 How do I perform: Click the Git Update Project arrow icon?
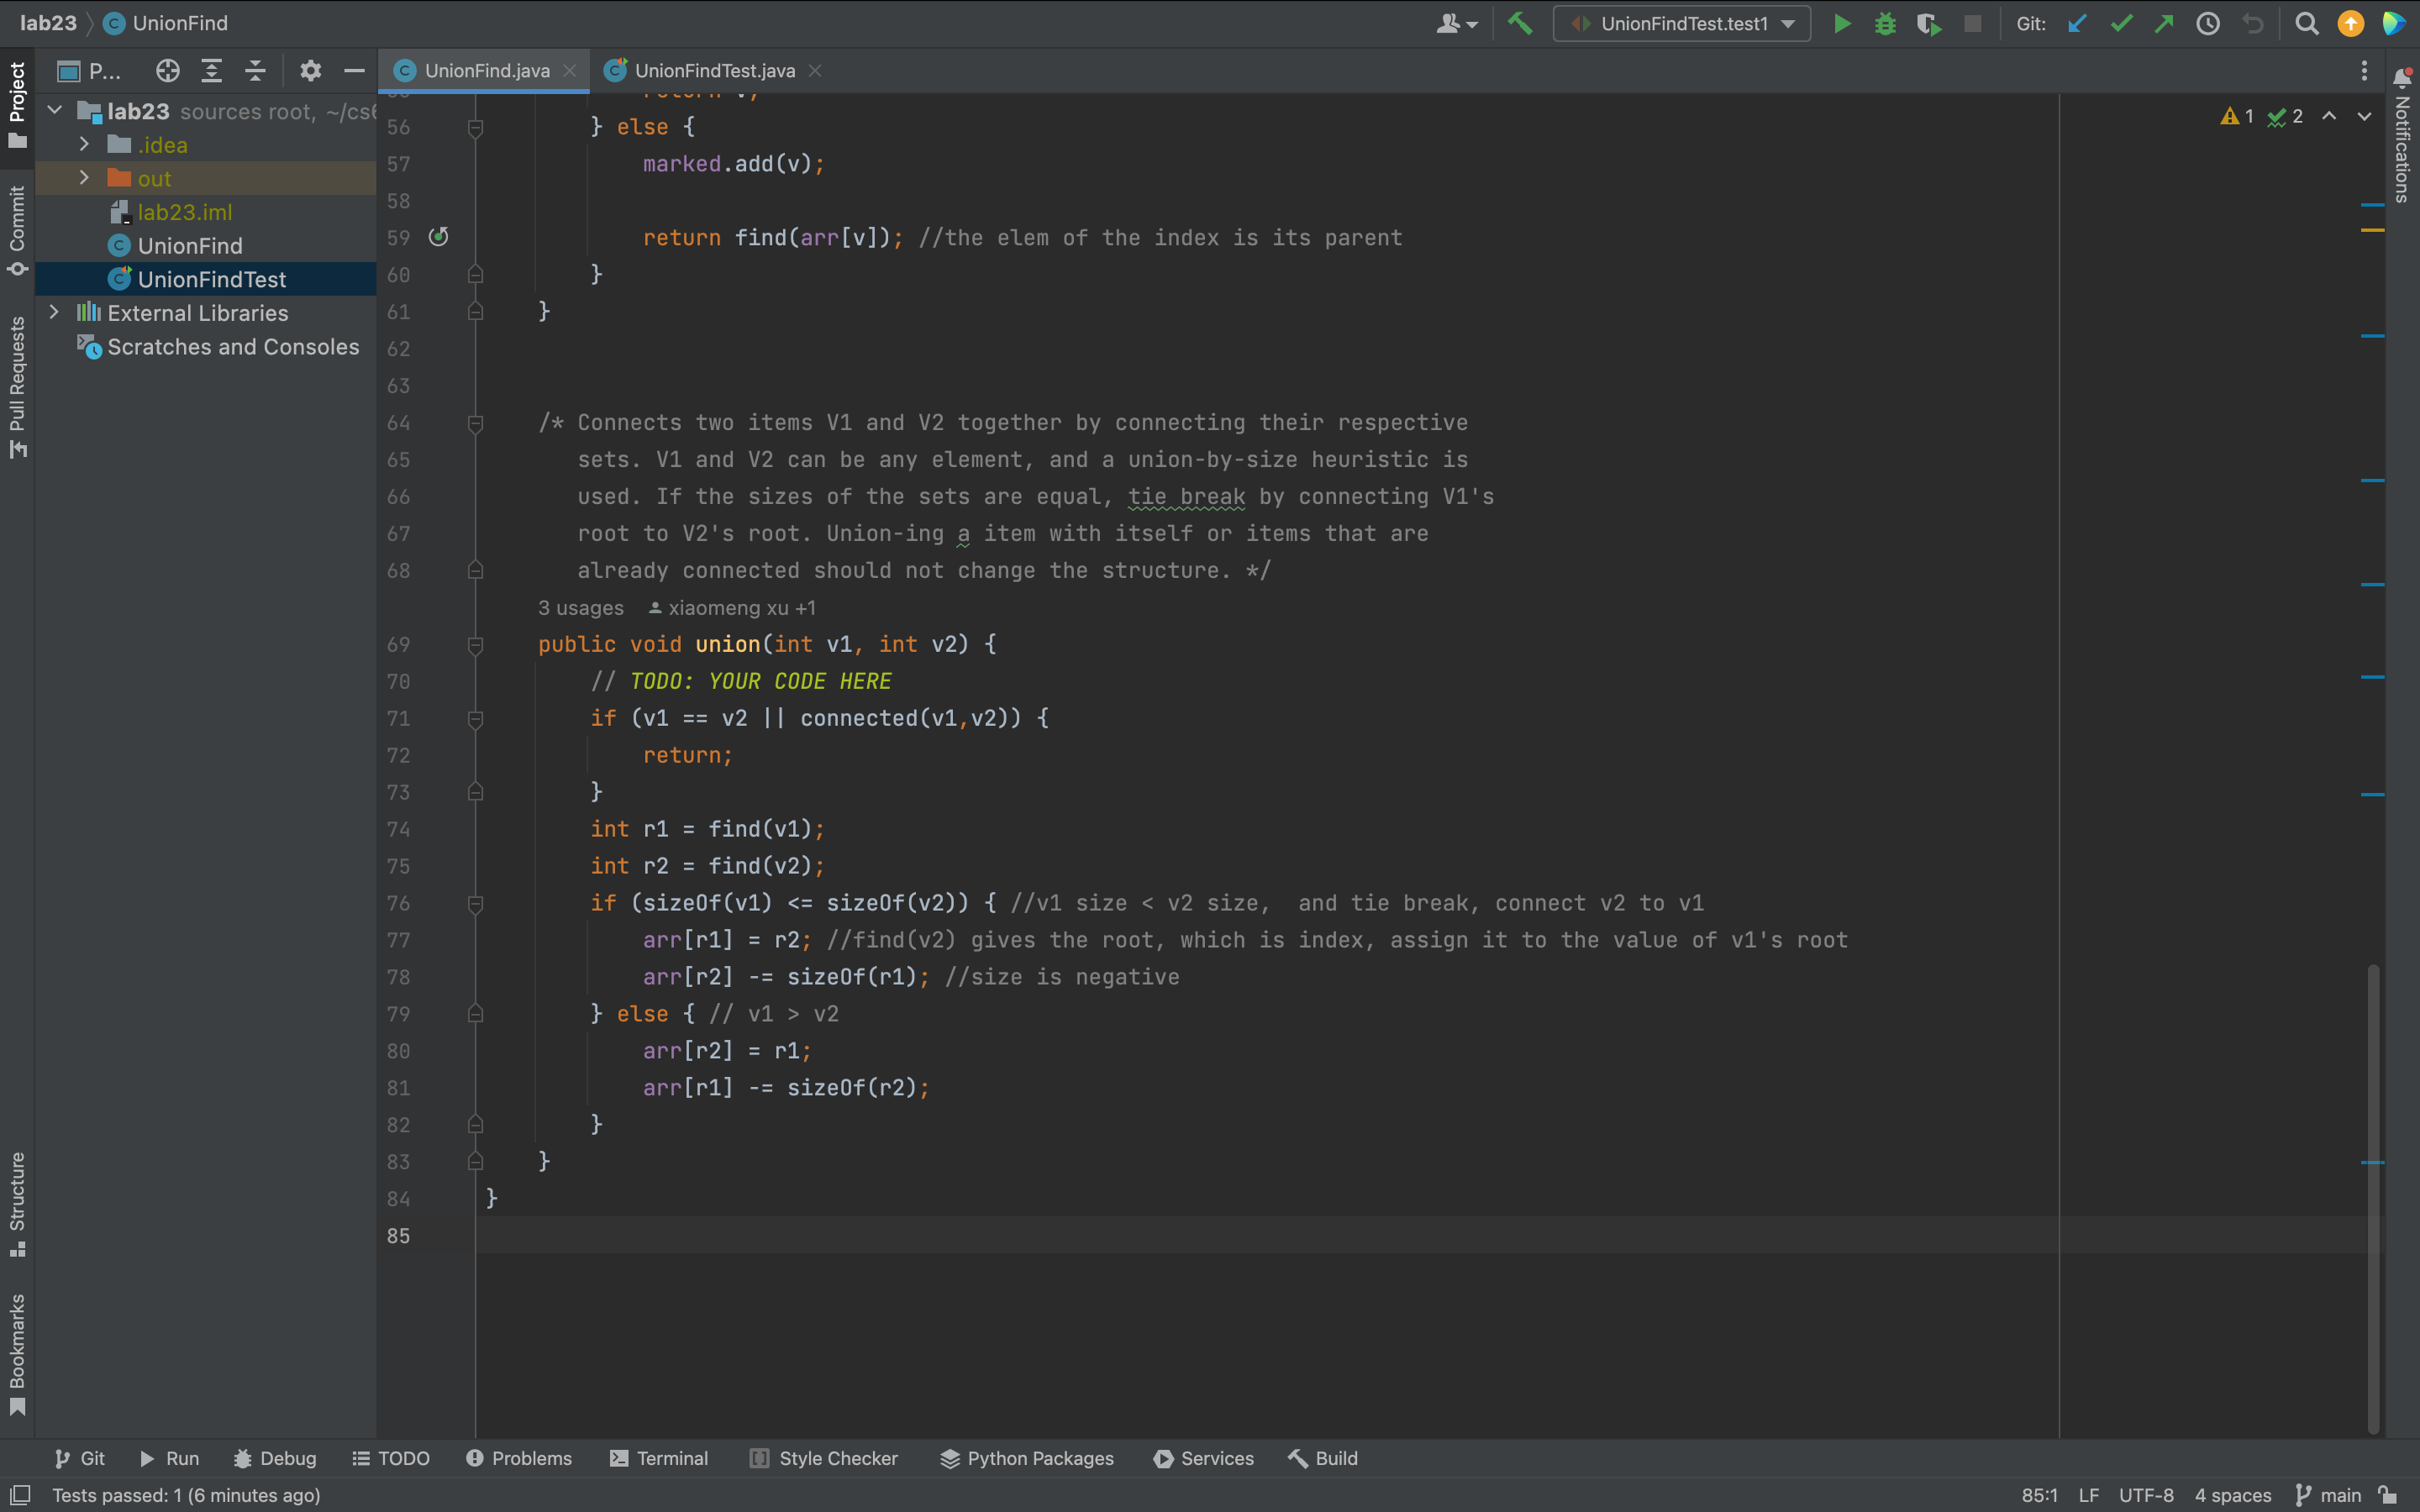(x=2077, y=24)
